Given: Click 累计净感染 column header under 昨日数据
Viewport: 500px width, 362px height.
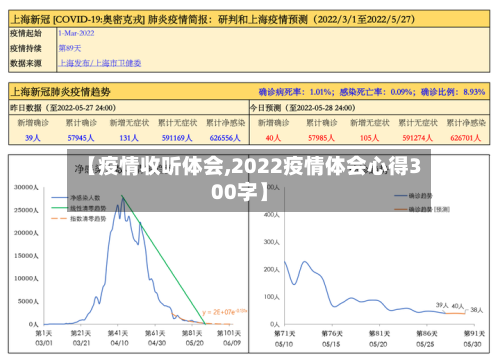Looking at the screenshot, I should click(226, 123).
